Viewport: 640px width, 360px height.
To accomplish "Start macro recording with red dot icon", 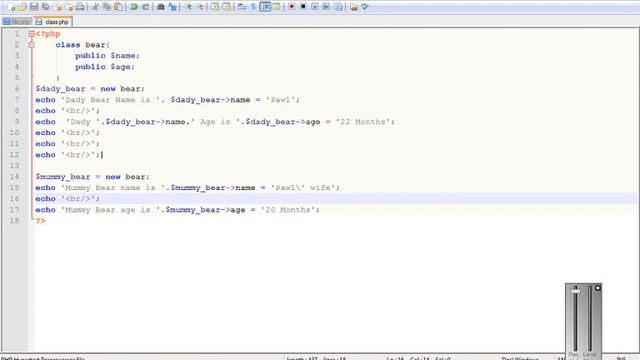I will pyautogui.click(x=291, y=7).
